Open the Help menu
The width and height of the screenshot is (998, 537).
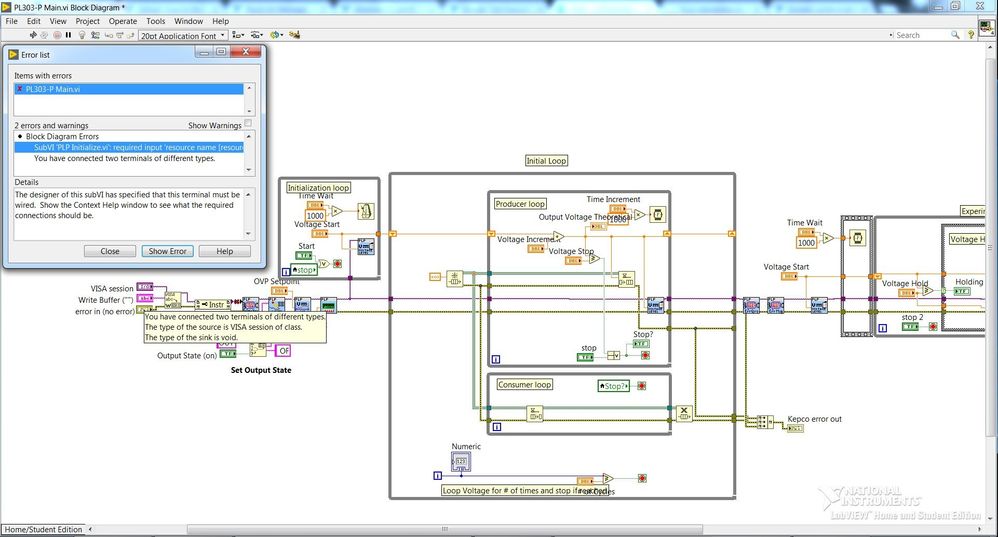[220, 21]
